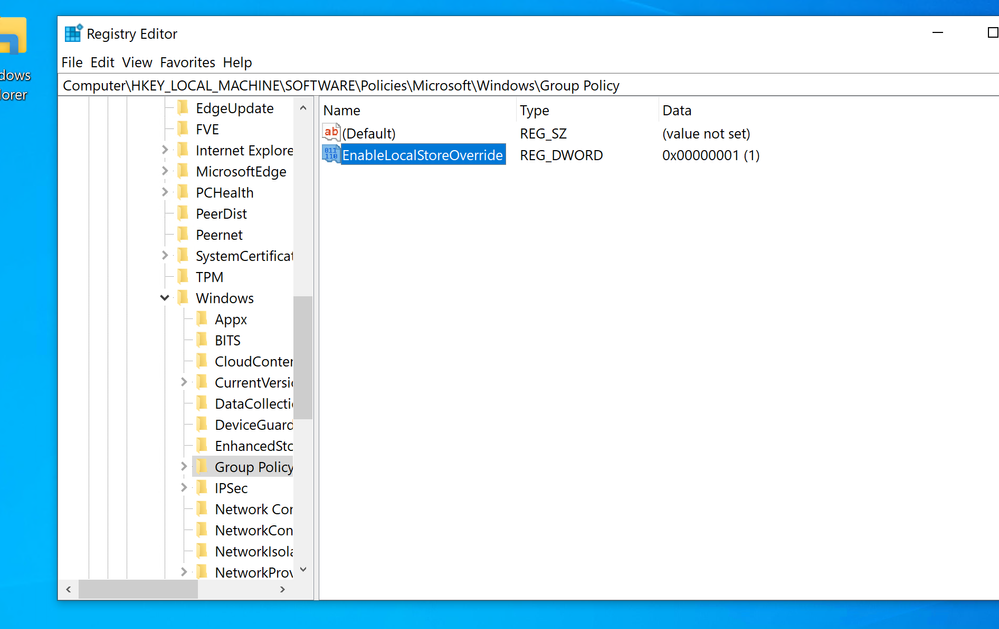
Task: Click the REG_DWORD type cell
Action: click(x=561, y=155)
